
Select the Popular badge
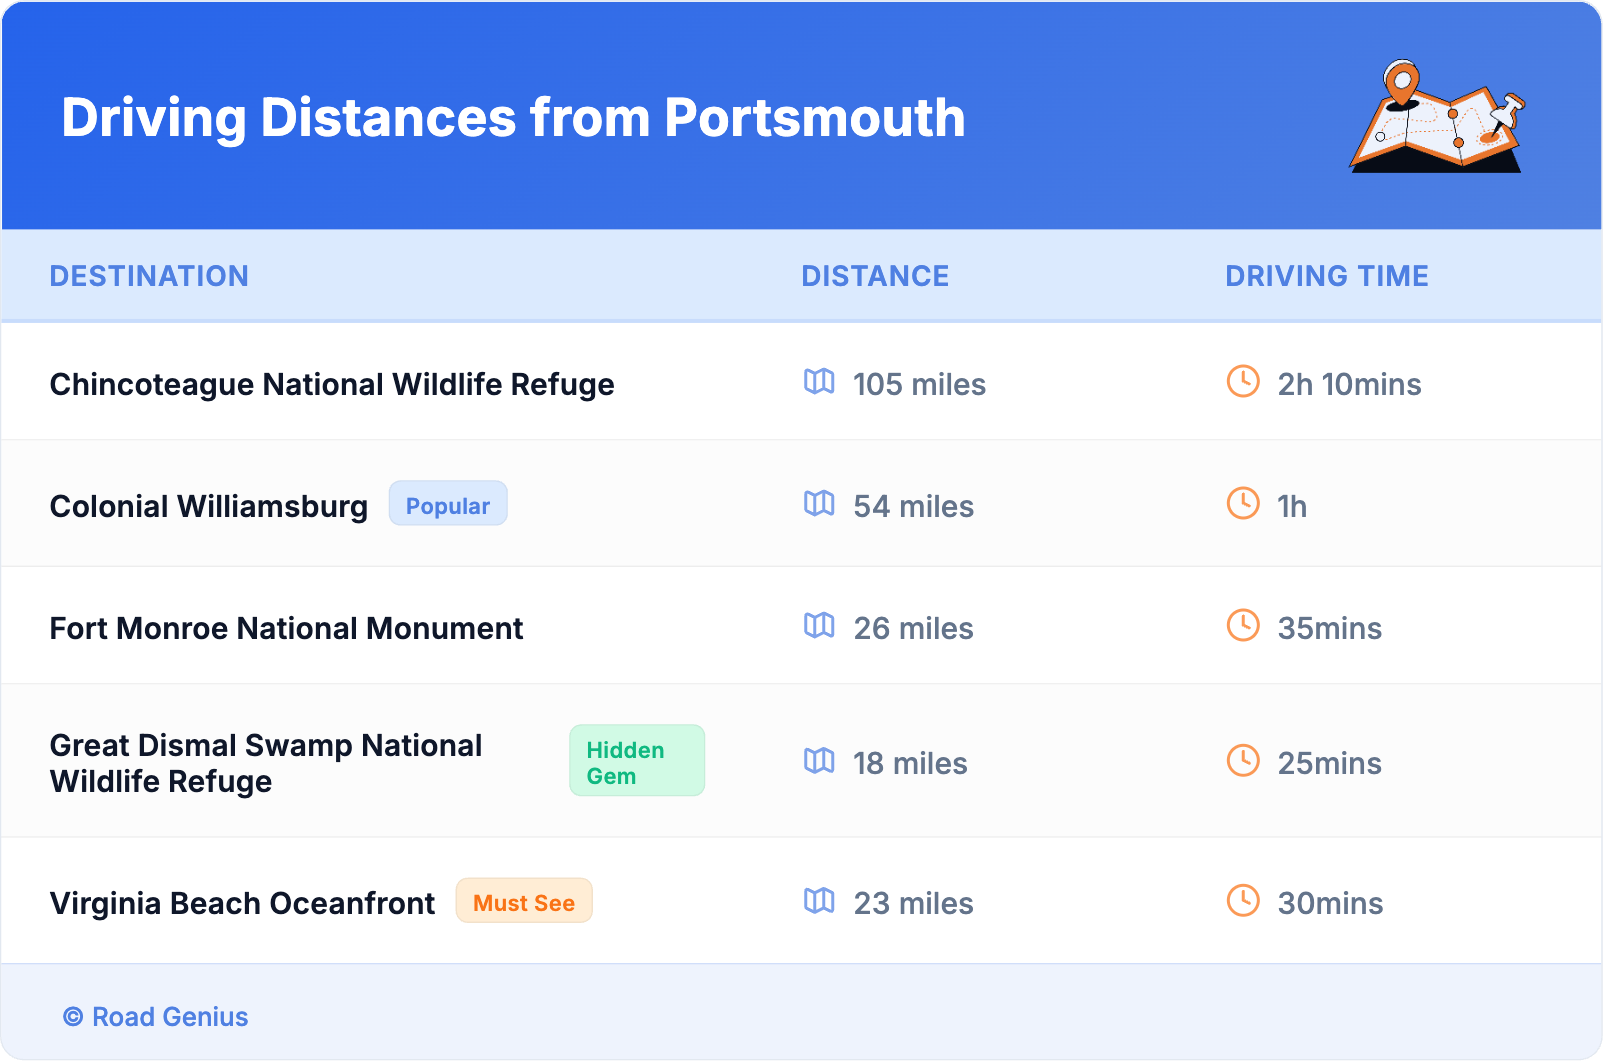click(x=447, y=504)
